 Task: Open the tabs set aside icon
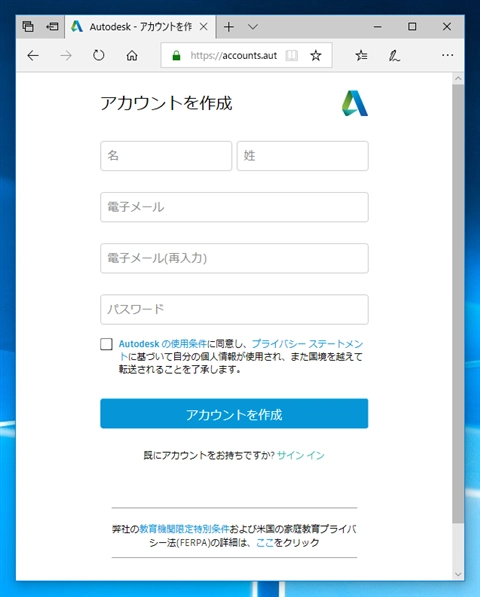[28, 27]
